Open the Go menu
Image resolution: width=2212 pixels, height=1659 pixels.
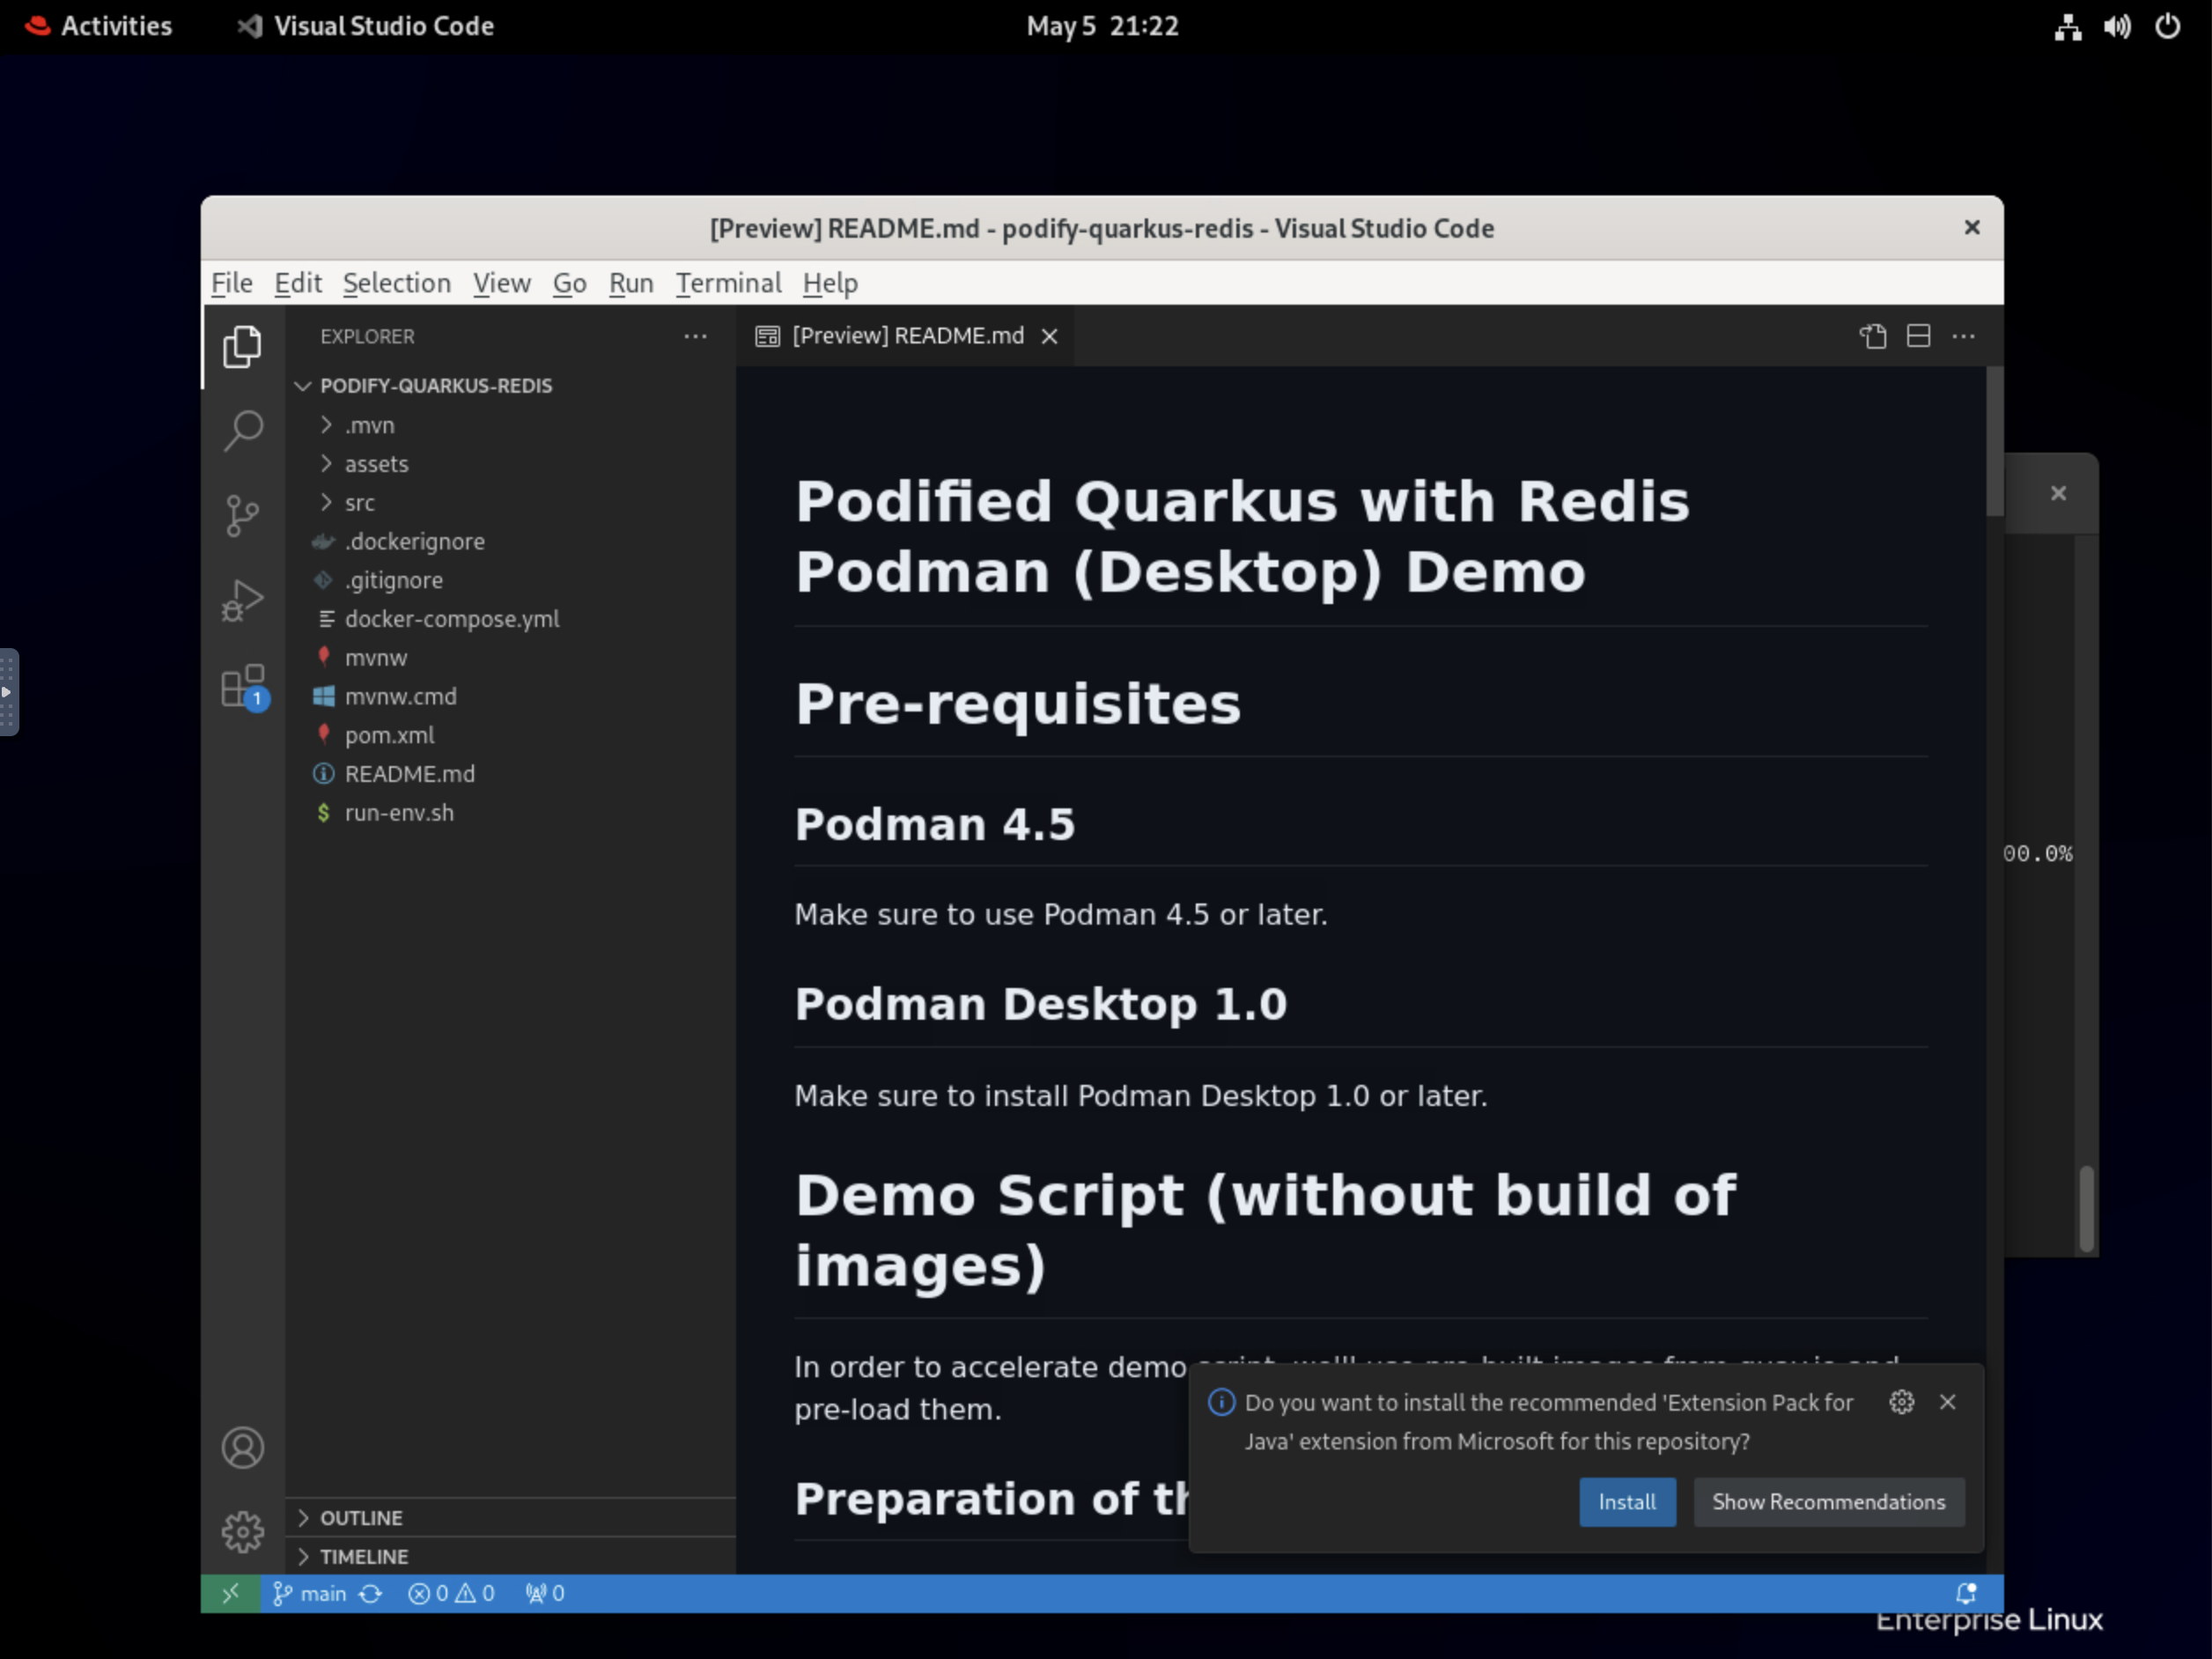tap(570, 283)
